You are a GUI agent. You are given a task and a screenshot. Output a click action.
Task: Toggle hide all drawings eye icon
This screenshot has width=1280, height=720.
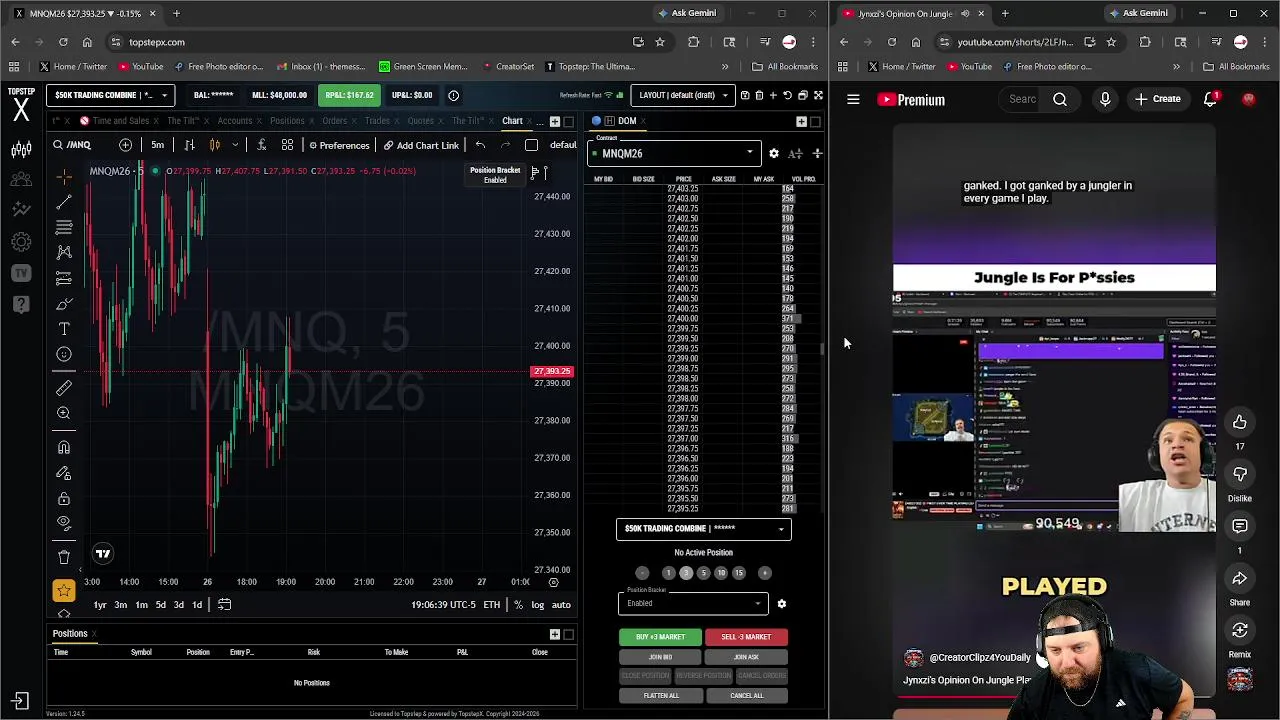click(64, 523)
